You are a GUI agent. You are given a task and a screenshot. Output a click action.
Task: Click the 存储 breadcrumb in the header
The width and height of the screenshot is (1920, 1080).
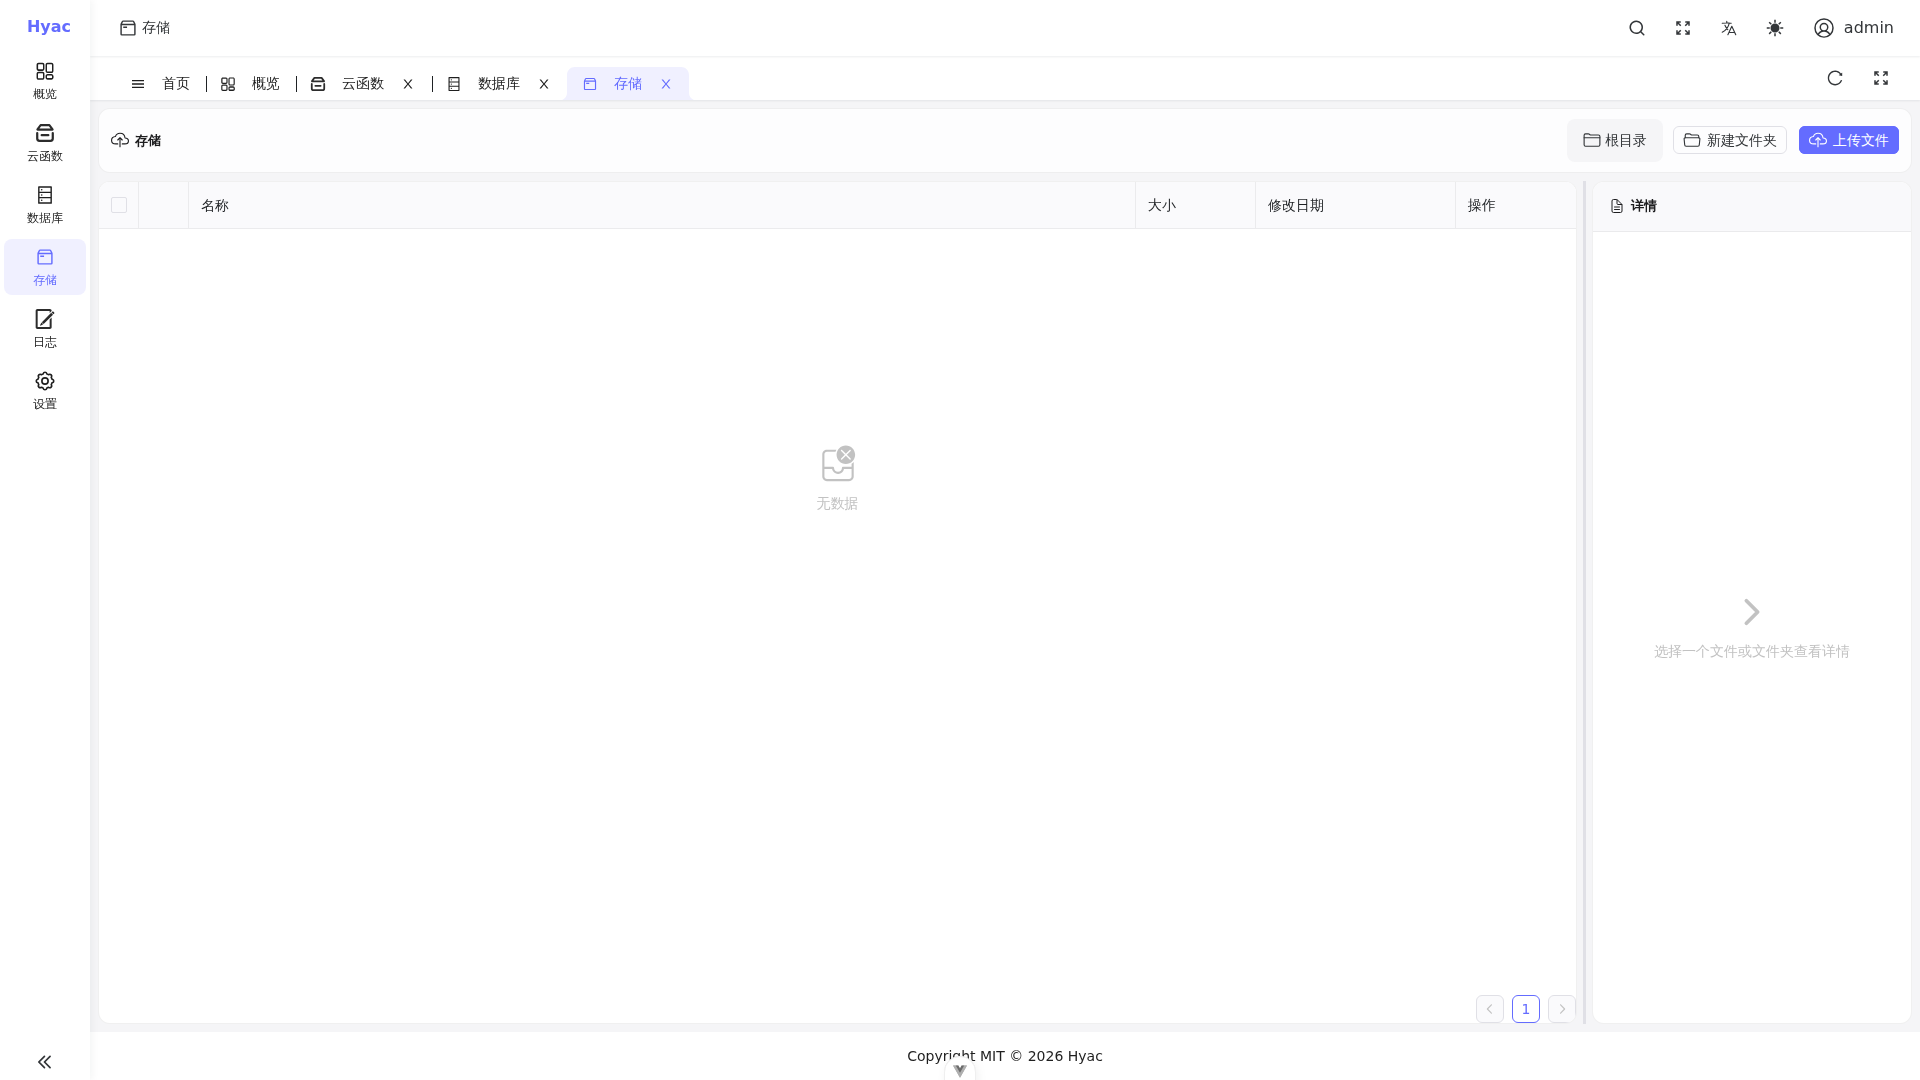coord(145,28)
